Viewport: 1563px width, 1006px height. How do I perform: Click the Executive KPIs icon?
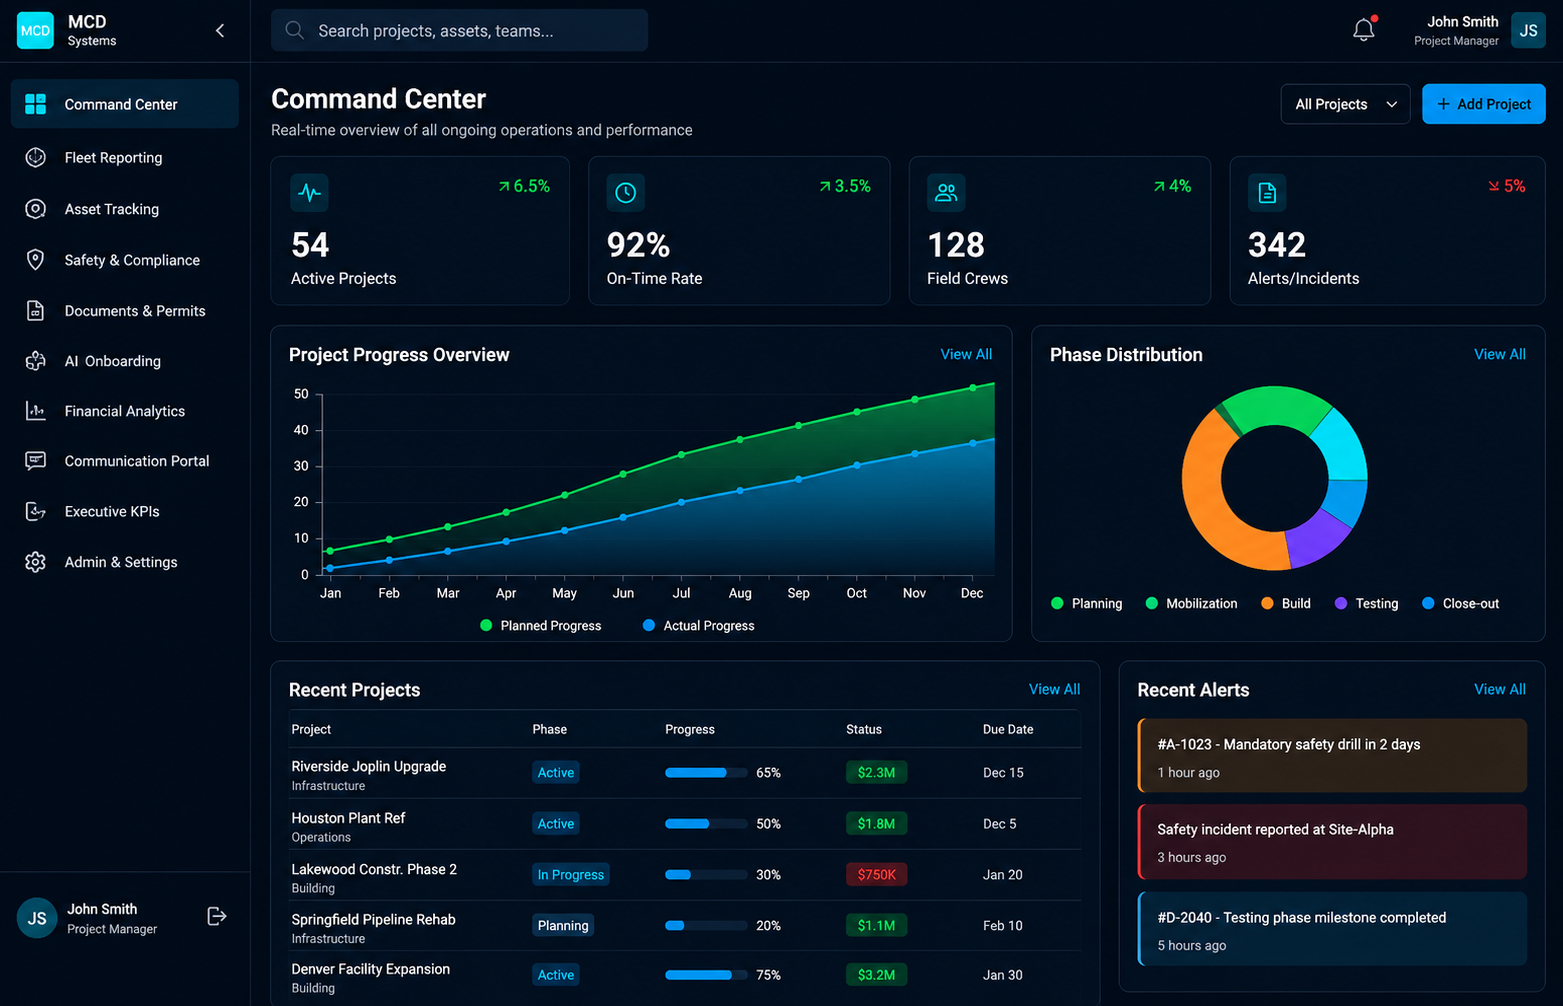pos(36,511)
